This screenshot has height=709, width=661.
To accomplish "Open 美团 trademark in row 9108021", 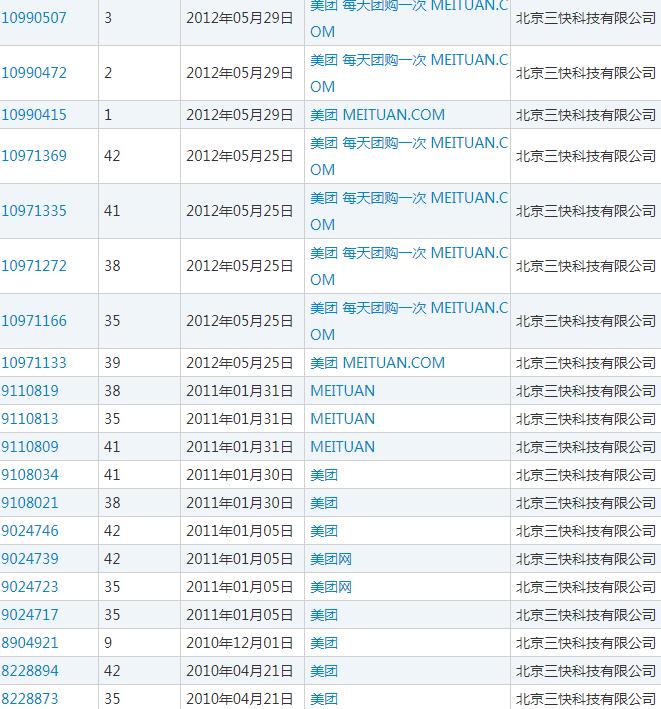I will click(324, 503).
